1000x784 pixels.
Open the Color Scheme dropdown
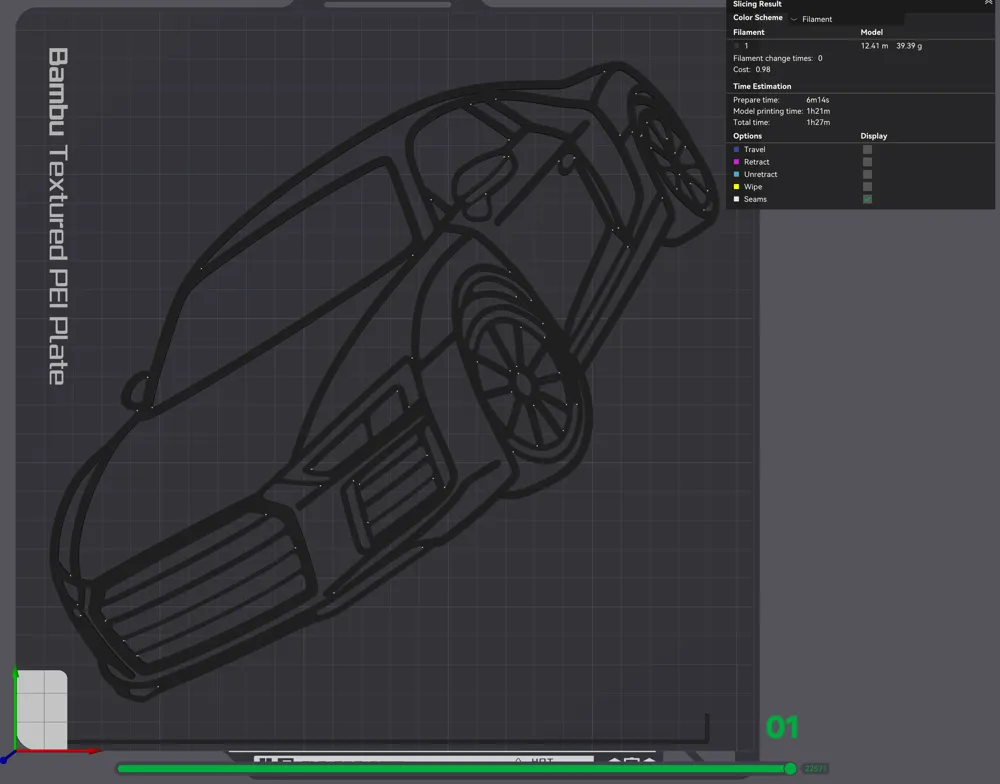coord(847,19)
